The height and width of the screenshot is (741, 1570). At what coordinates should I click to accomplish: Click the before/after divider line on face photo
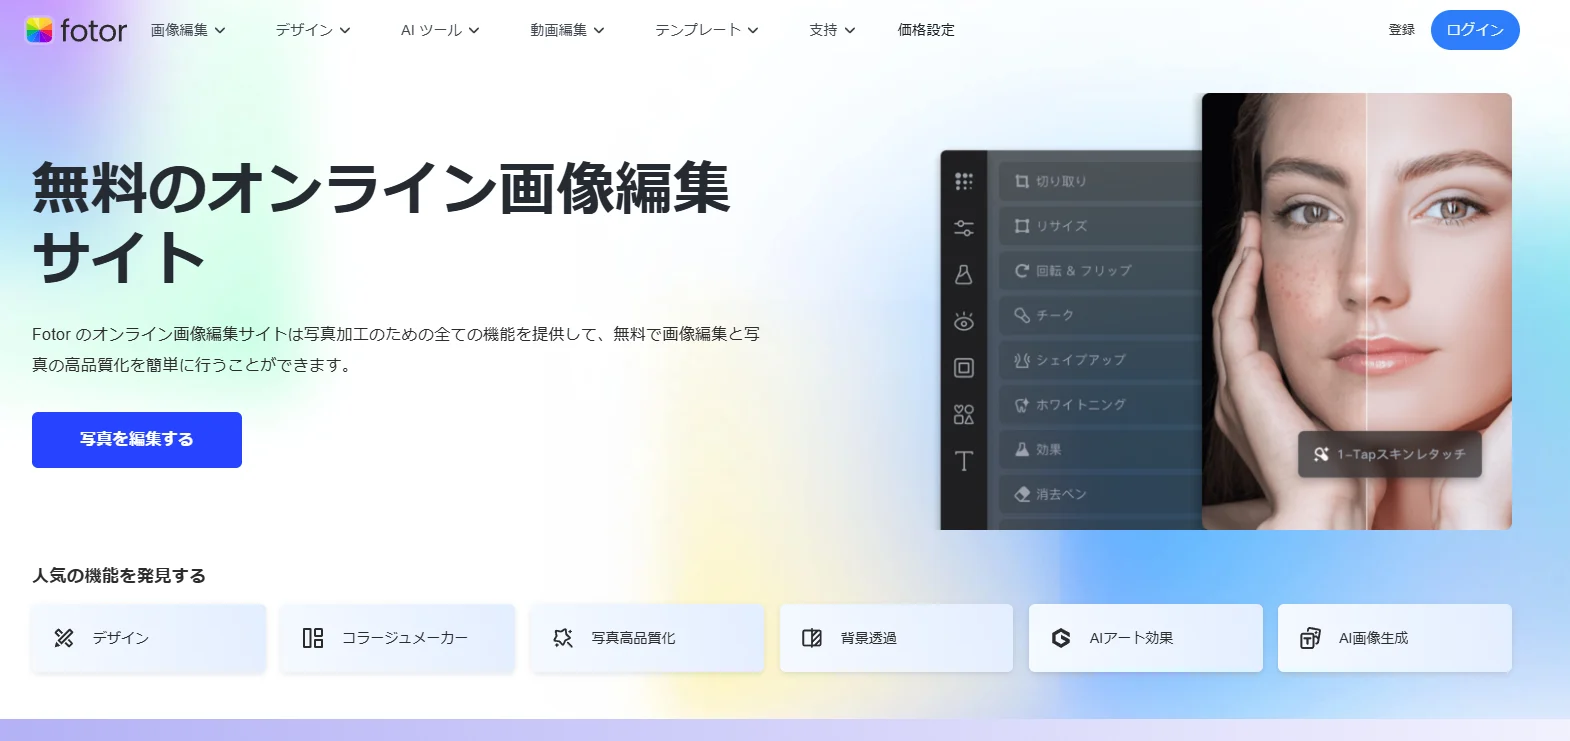1366,311
